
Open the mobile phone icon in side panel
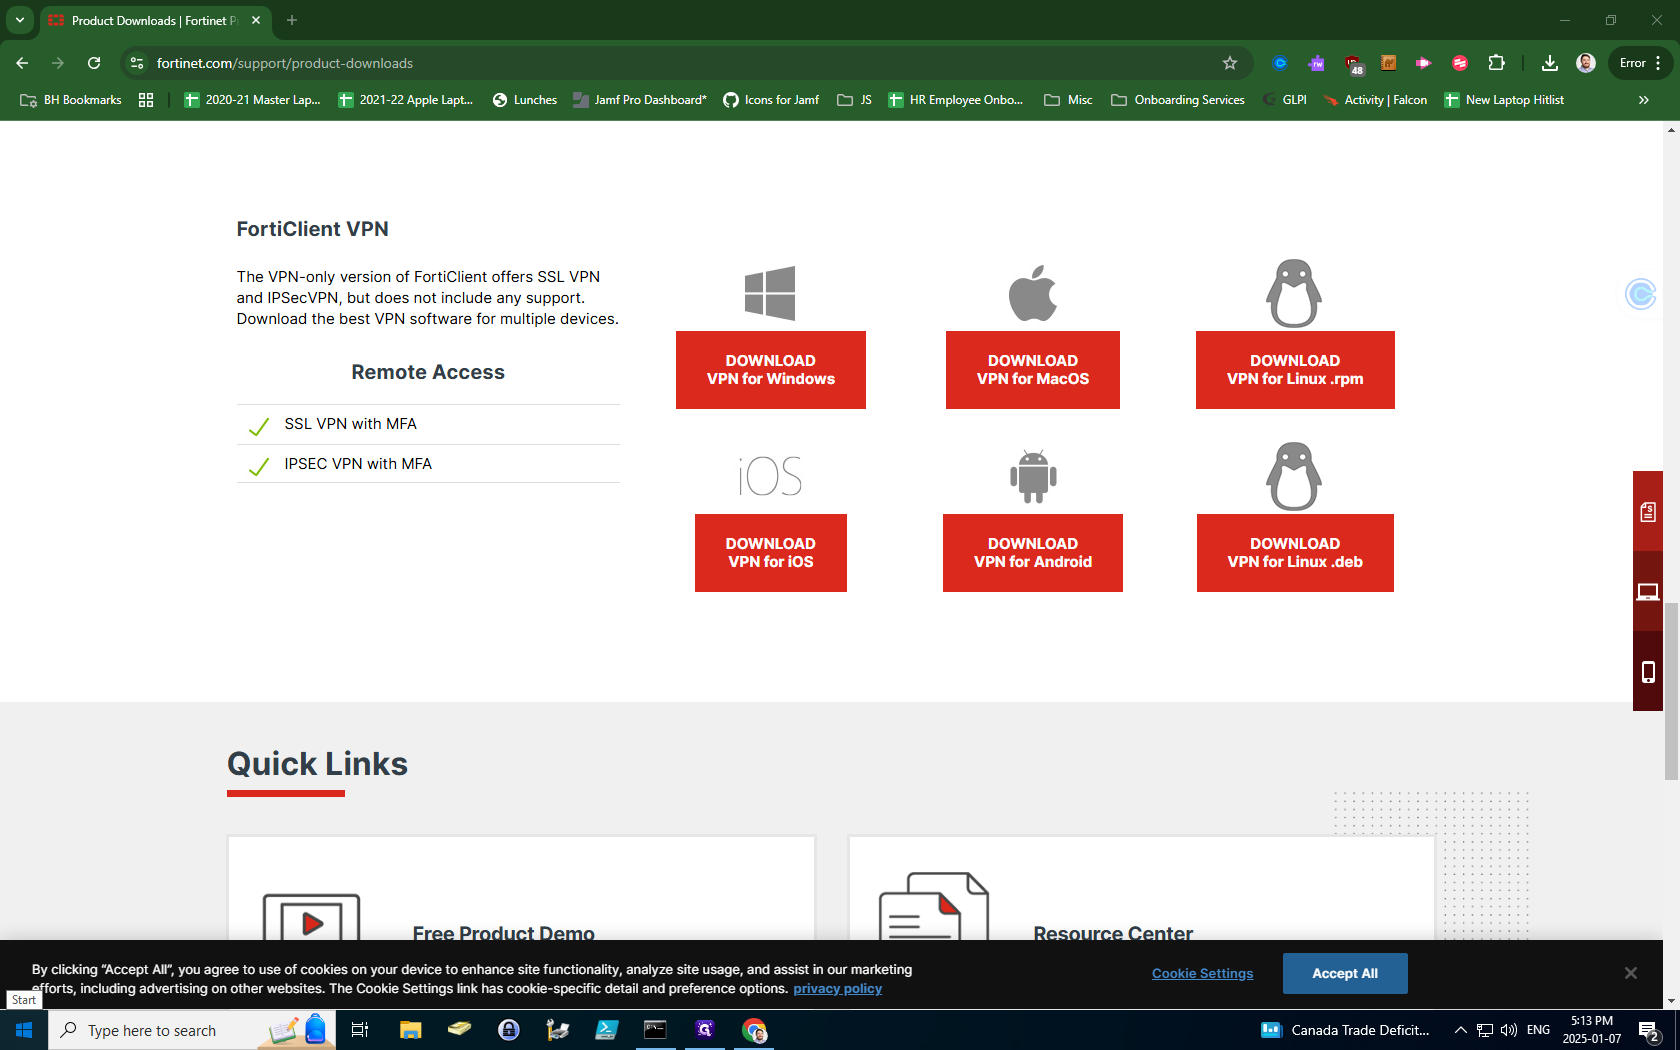1648,672
